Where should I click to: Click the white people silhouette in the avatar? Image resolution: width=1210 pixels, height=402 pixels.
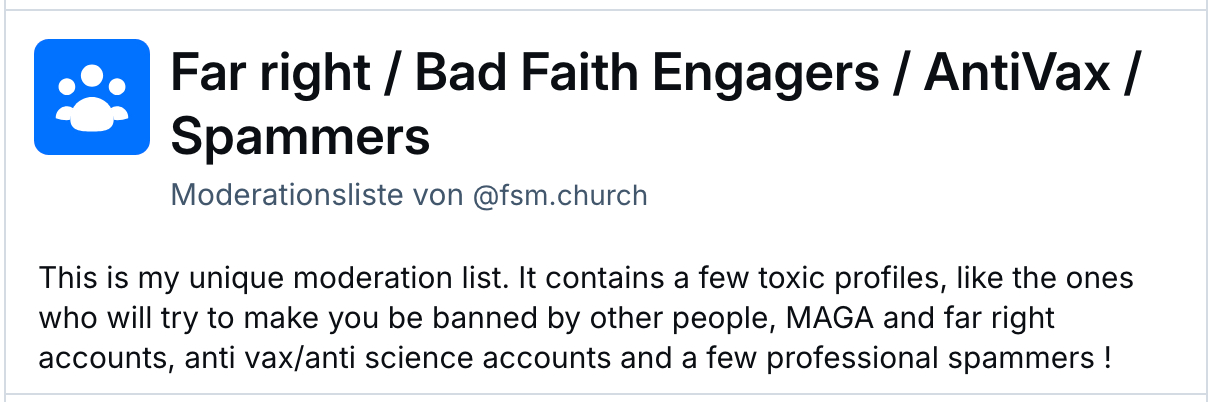point(92,97)
